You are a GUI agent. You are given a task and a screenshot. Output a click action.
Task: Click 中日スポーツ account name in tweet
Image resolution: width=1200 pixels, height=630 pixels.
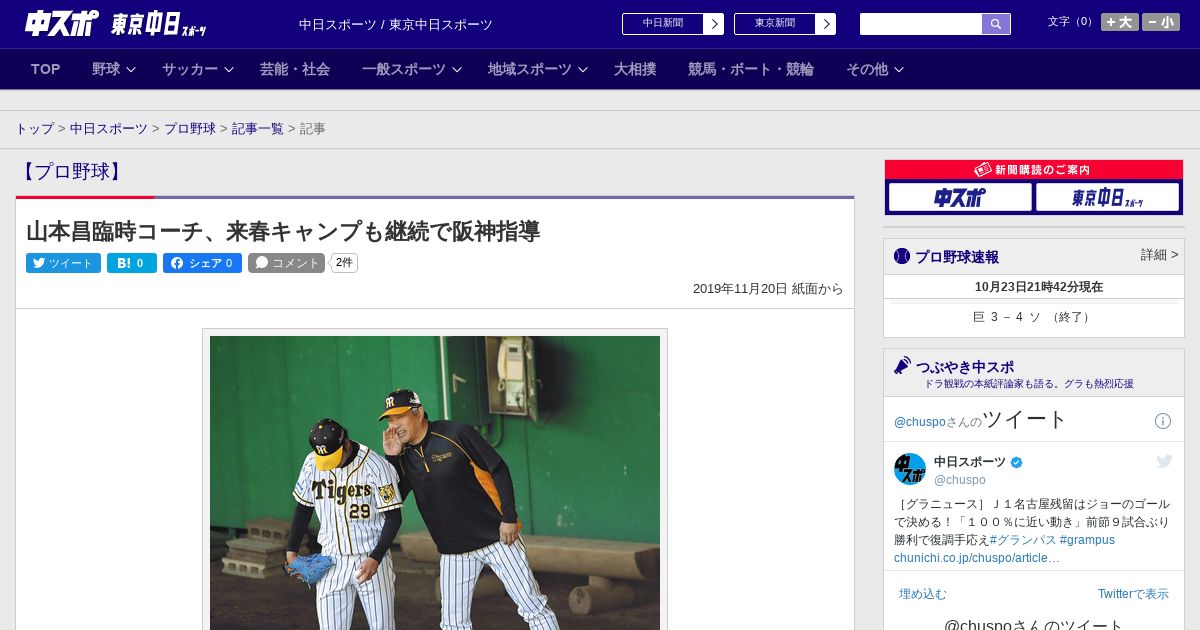click(970, 462)
